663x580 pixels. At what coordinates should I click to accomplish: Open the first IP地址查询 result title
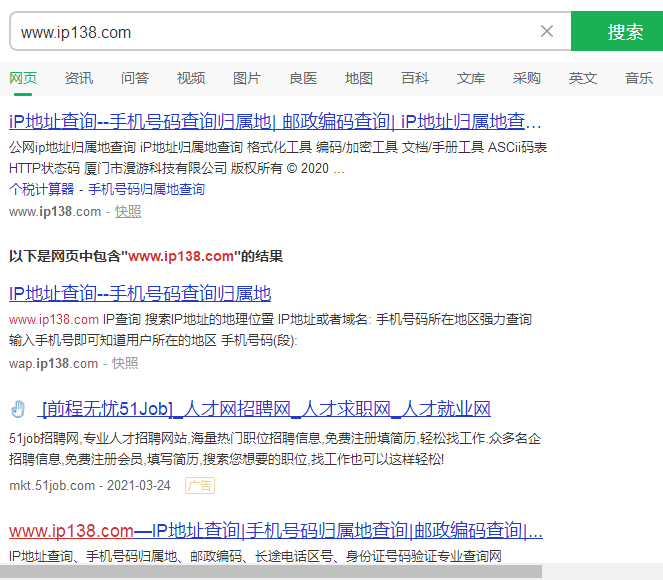(x=275, y=122)
